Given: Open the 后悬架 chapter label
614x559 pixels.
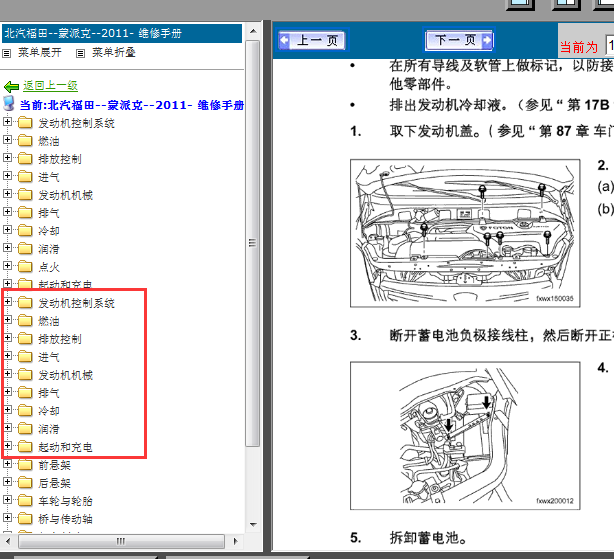Looking at the screenshot, I should [54, 483].
